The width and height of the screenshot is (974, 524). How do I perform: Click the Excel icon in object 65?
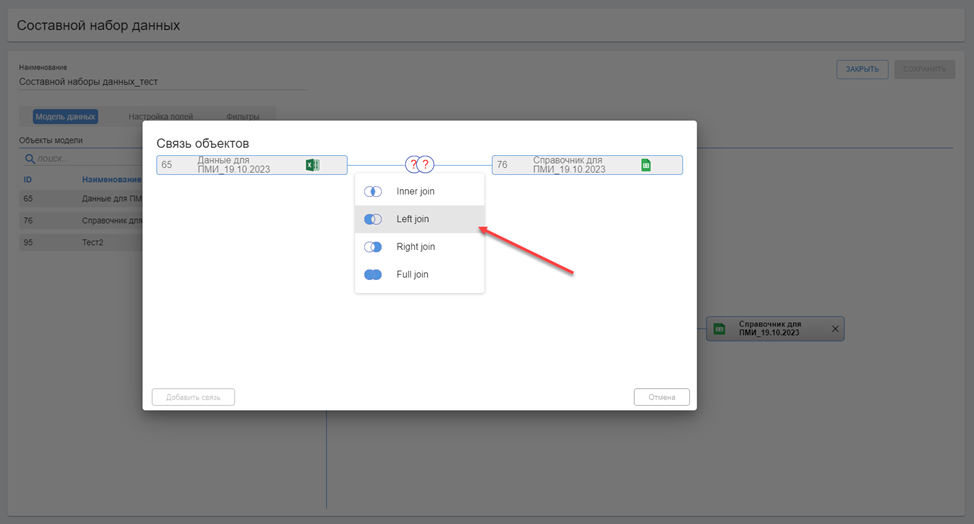click(x=312, y=165)
